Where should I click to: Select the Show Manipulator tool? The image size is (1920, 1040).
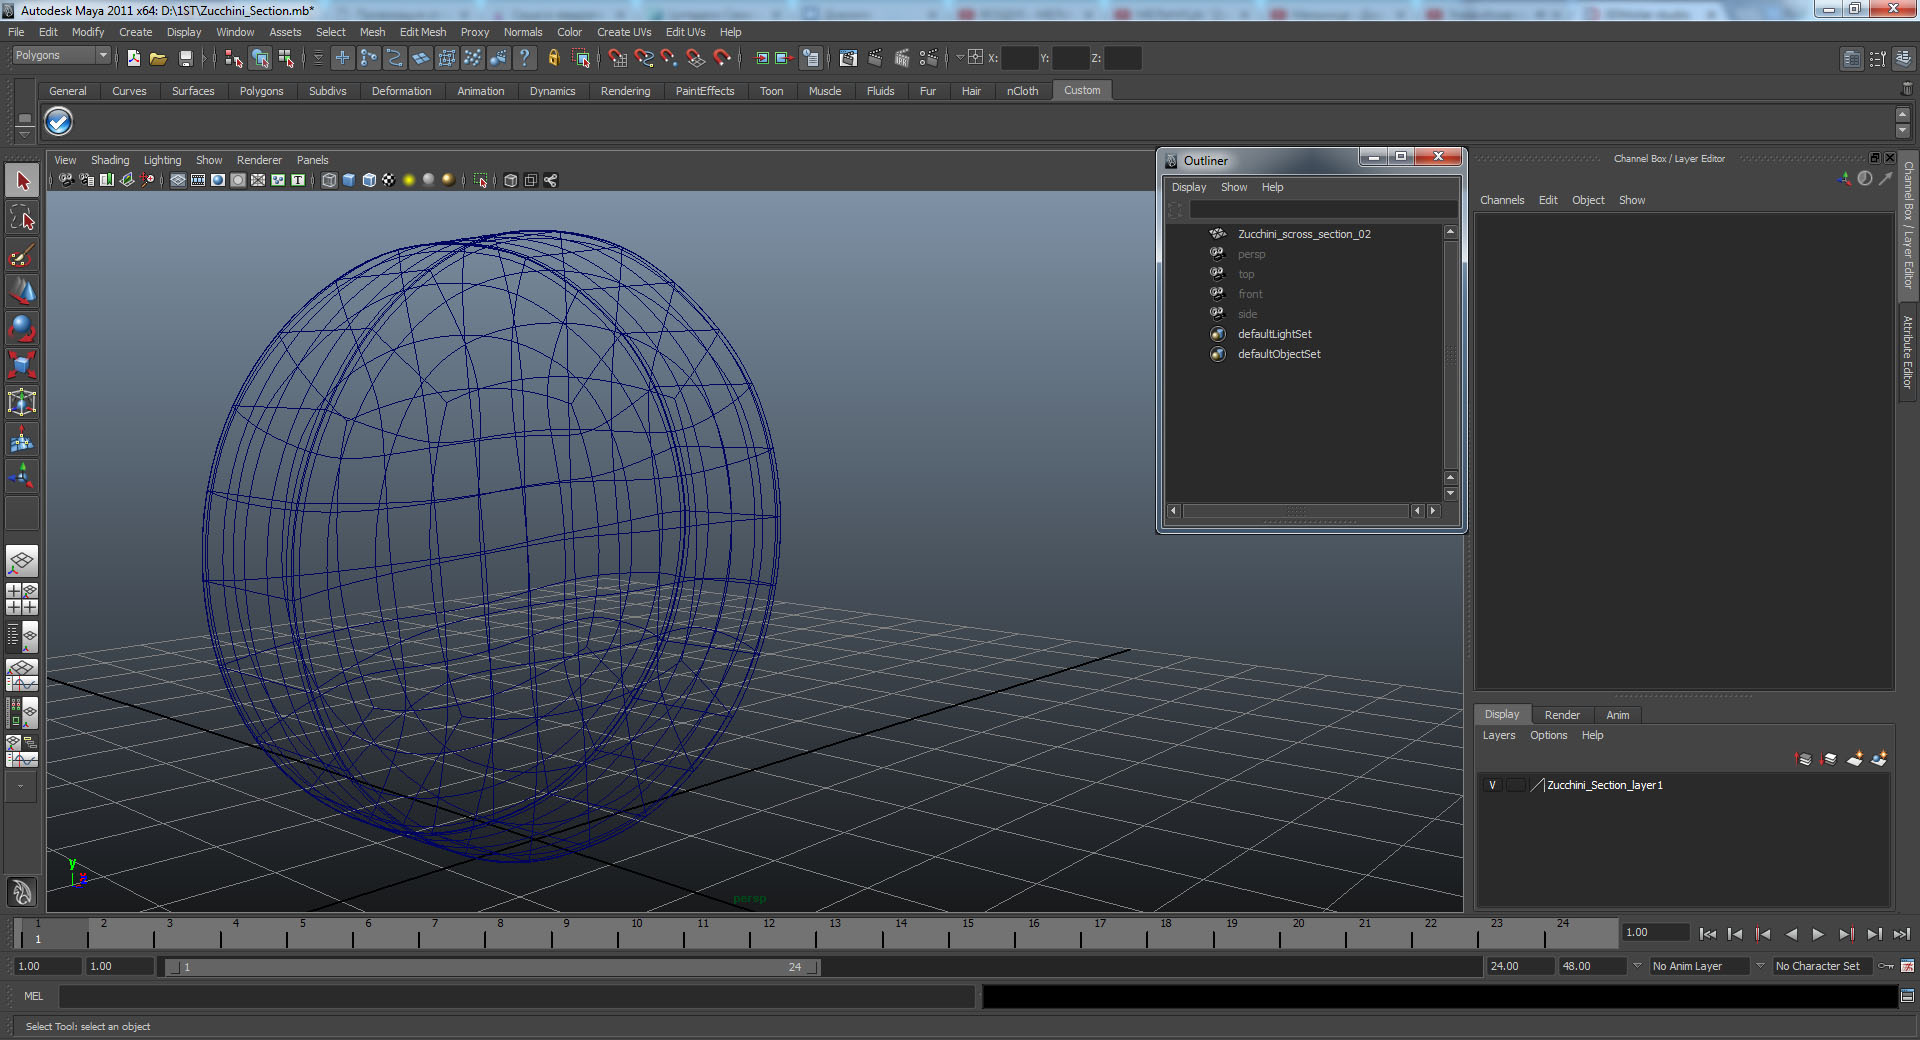click(x=22, y=477)
